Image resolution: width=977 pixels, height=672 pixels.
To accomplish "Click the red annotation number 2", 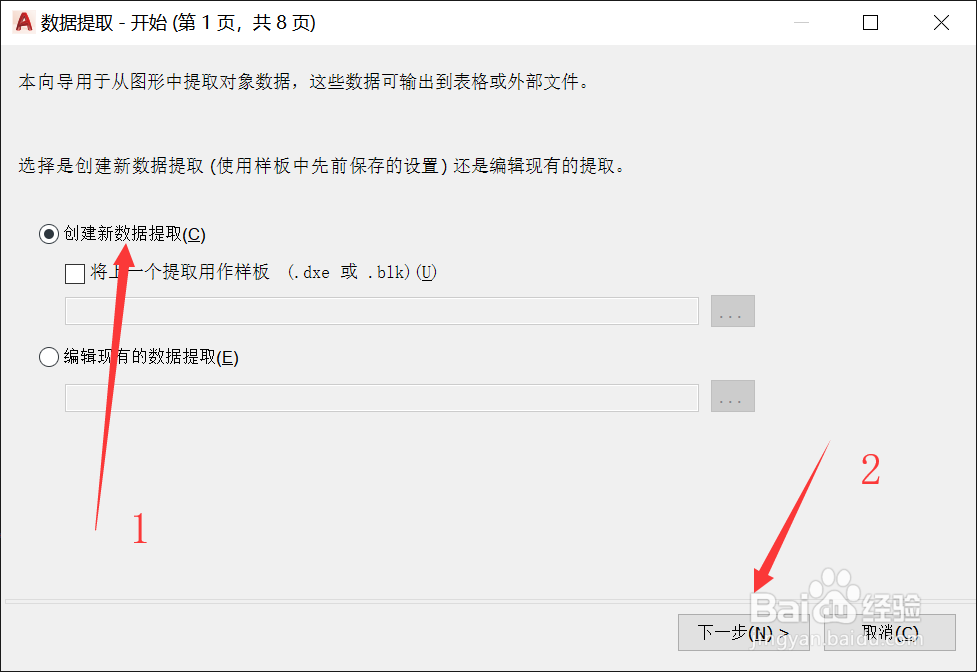I will click(x=870, y=470).
